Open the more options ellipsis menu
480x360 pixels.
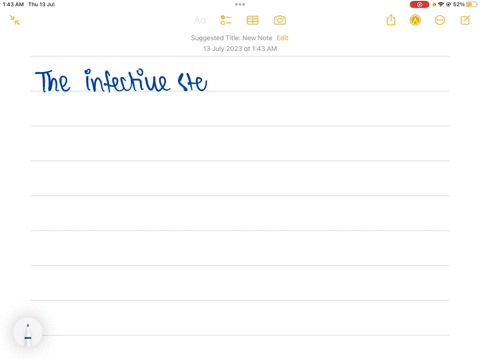coord(440,20)
